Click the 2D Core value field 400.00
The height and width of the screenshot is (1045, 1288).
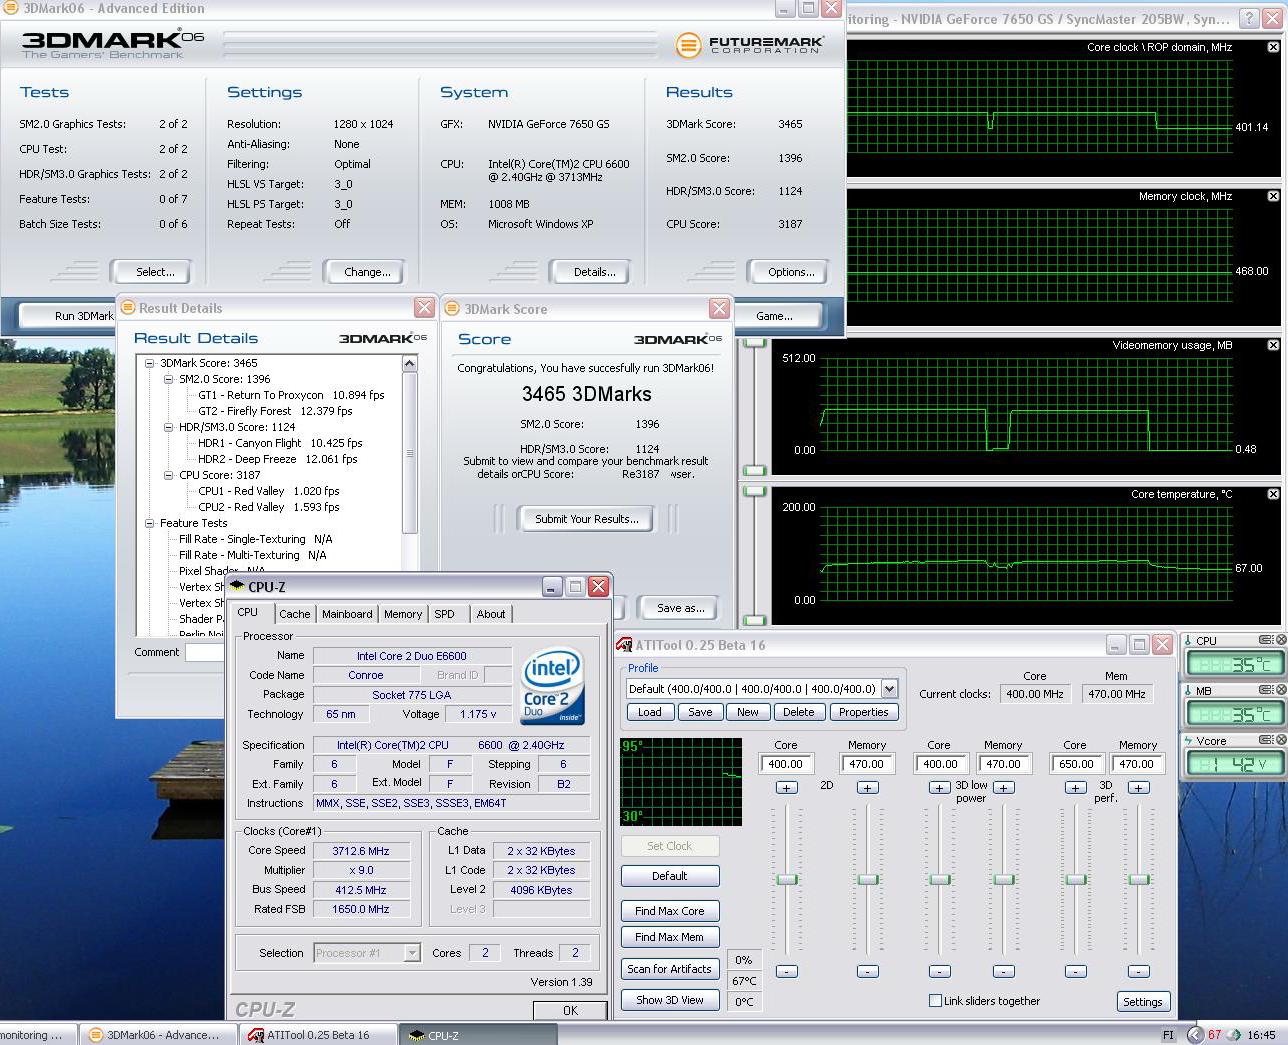coord(785,764)
